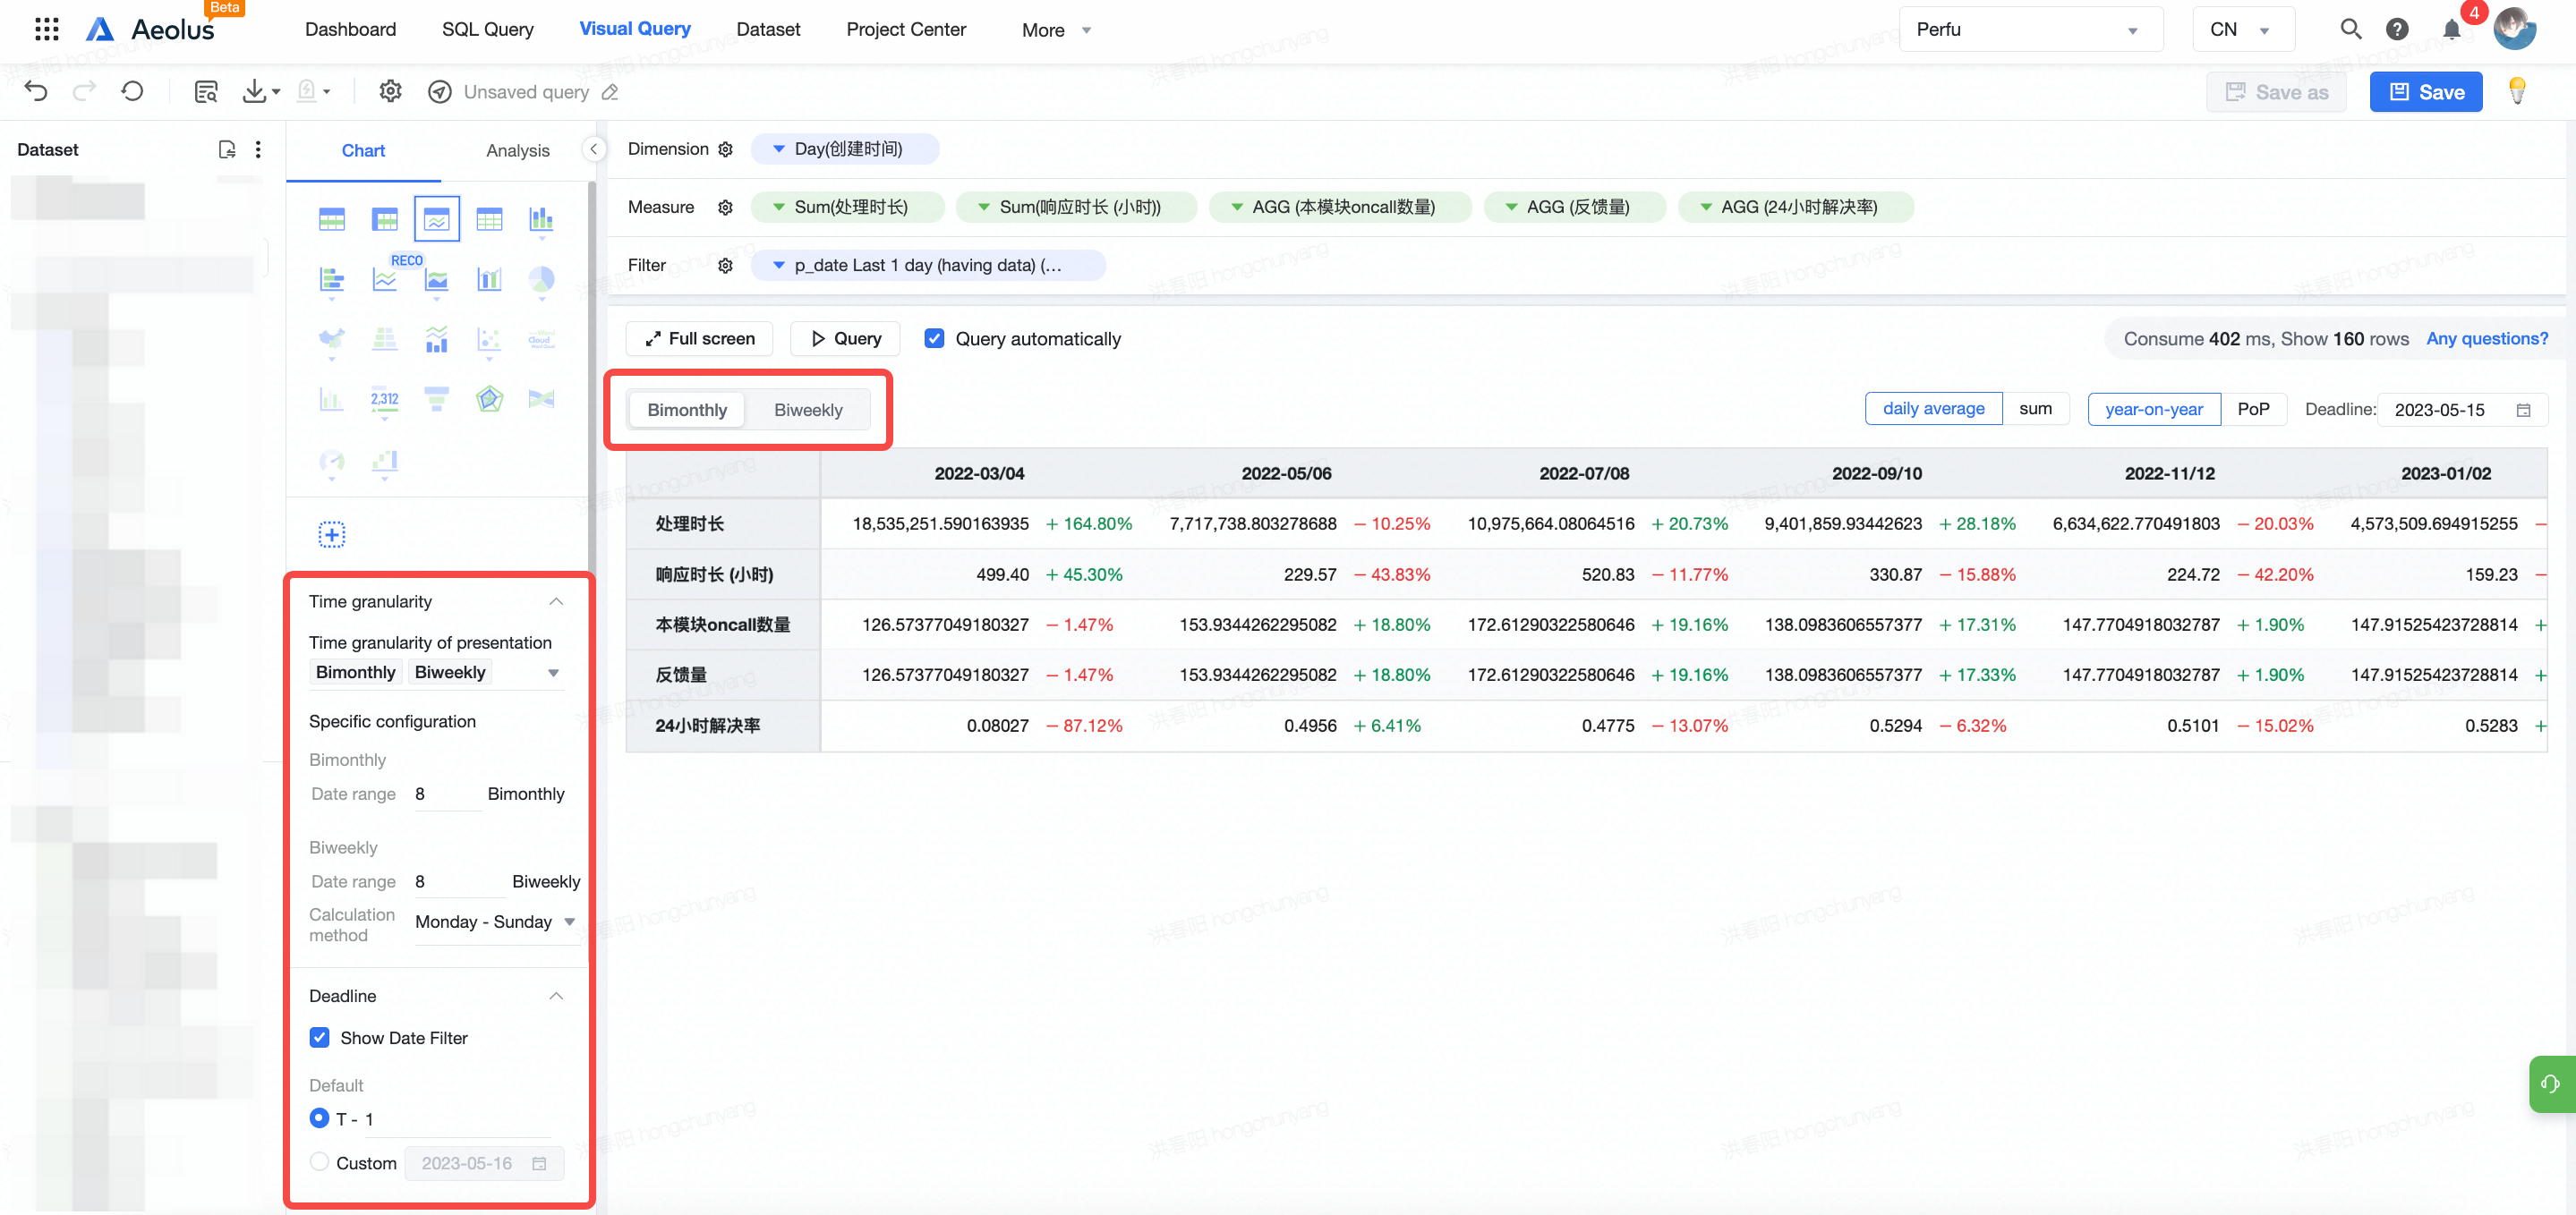The width and height of the screenshot is (2576, 1215).
Task: Open the Project Center menu
Action: click(906, 29)
